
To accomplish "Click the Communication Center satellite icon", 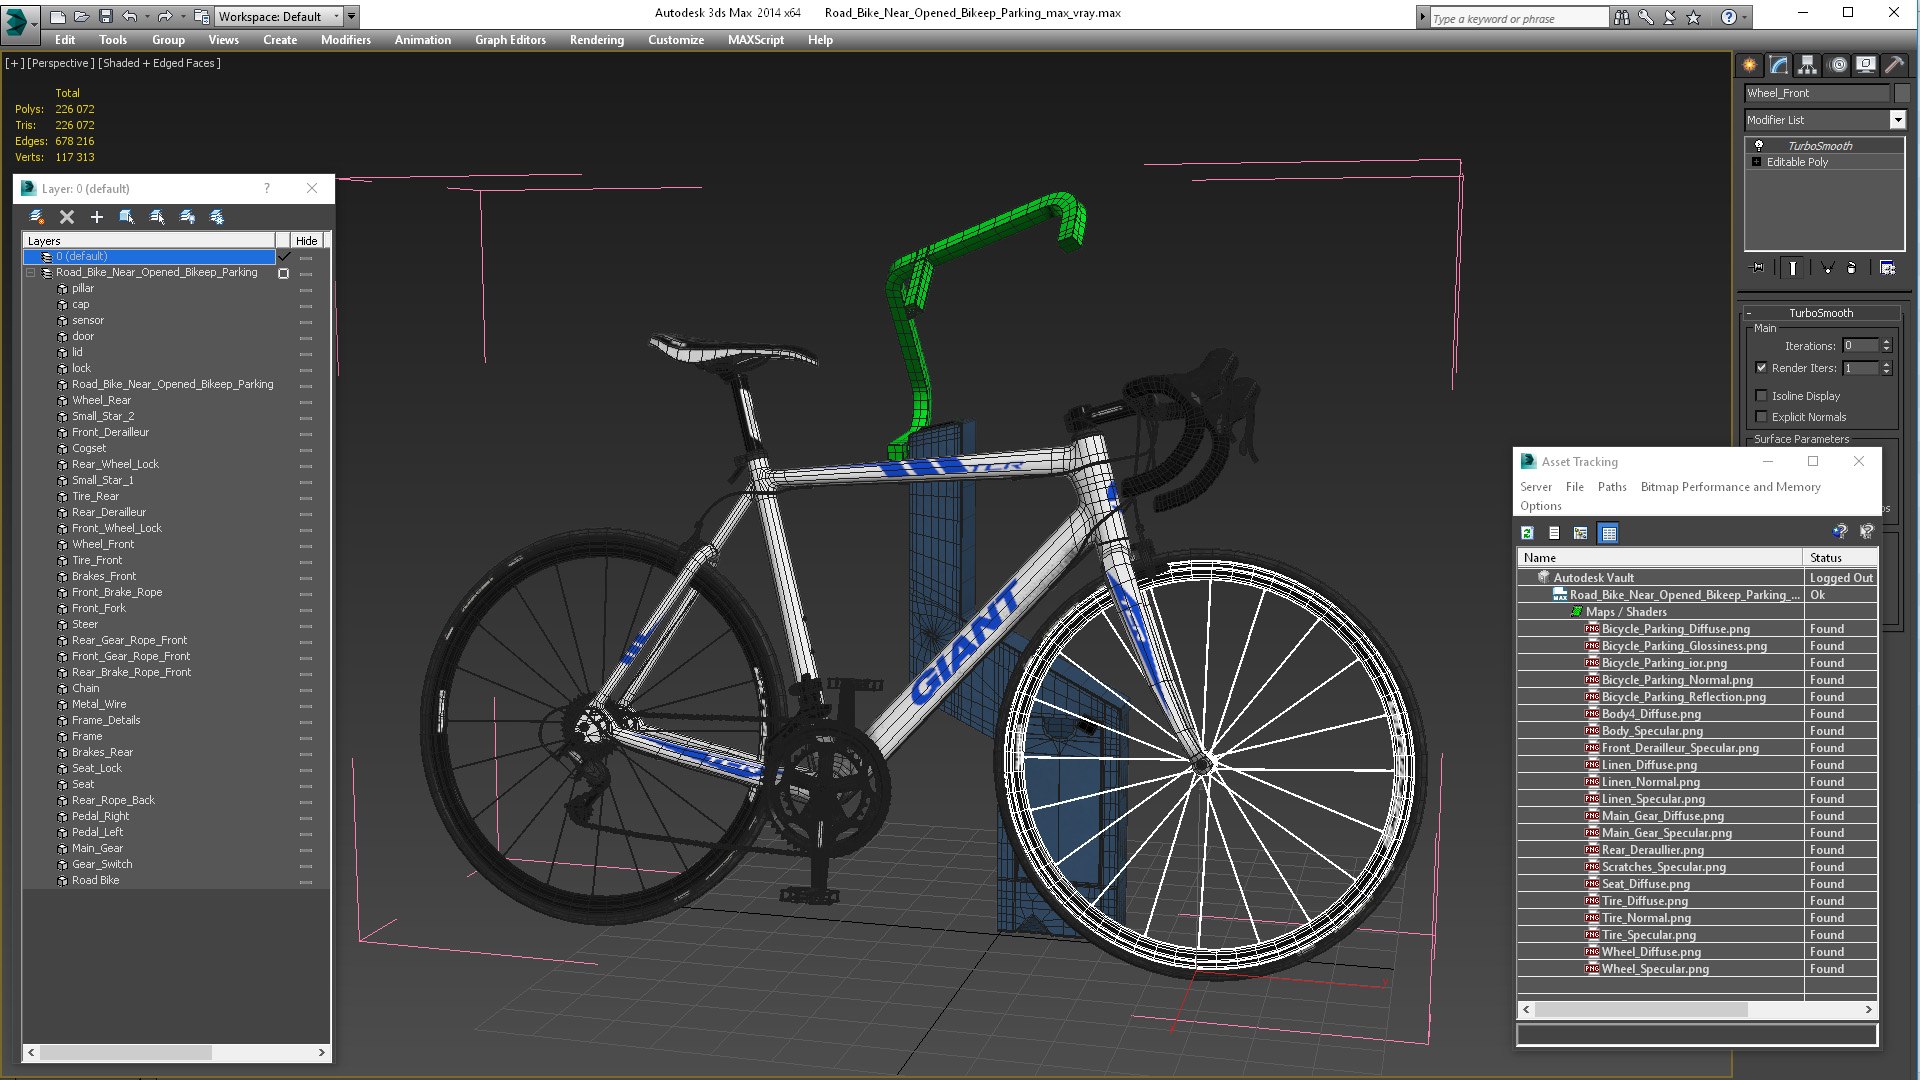I will coord(1669,17).
